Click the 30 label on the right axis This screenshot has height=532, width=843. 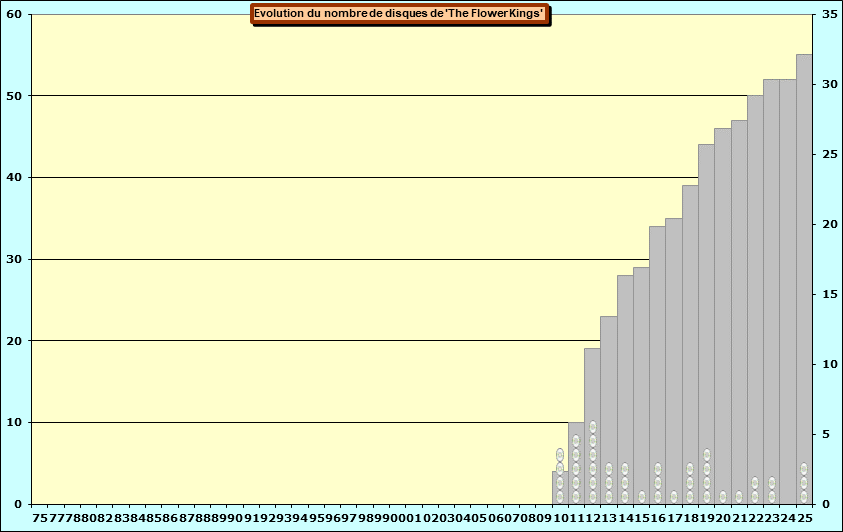point(830,84)
